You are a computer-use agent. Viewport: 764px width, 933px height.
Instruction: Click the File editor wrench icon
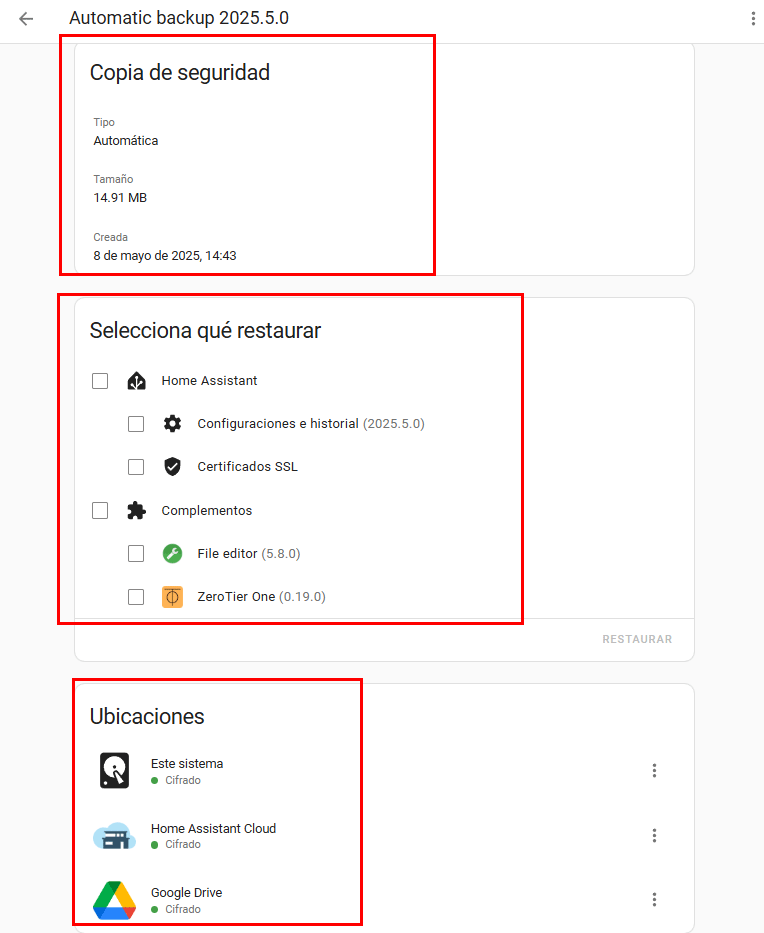[x=173, y=554]
